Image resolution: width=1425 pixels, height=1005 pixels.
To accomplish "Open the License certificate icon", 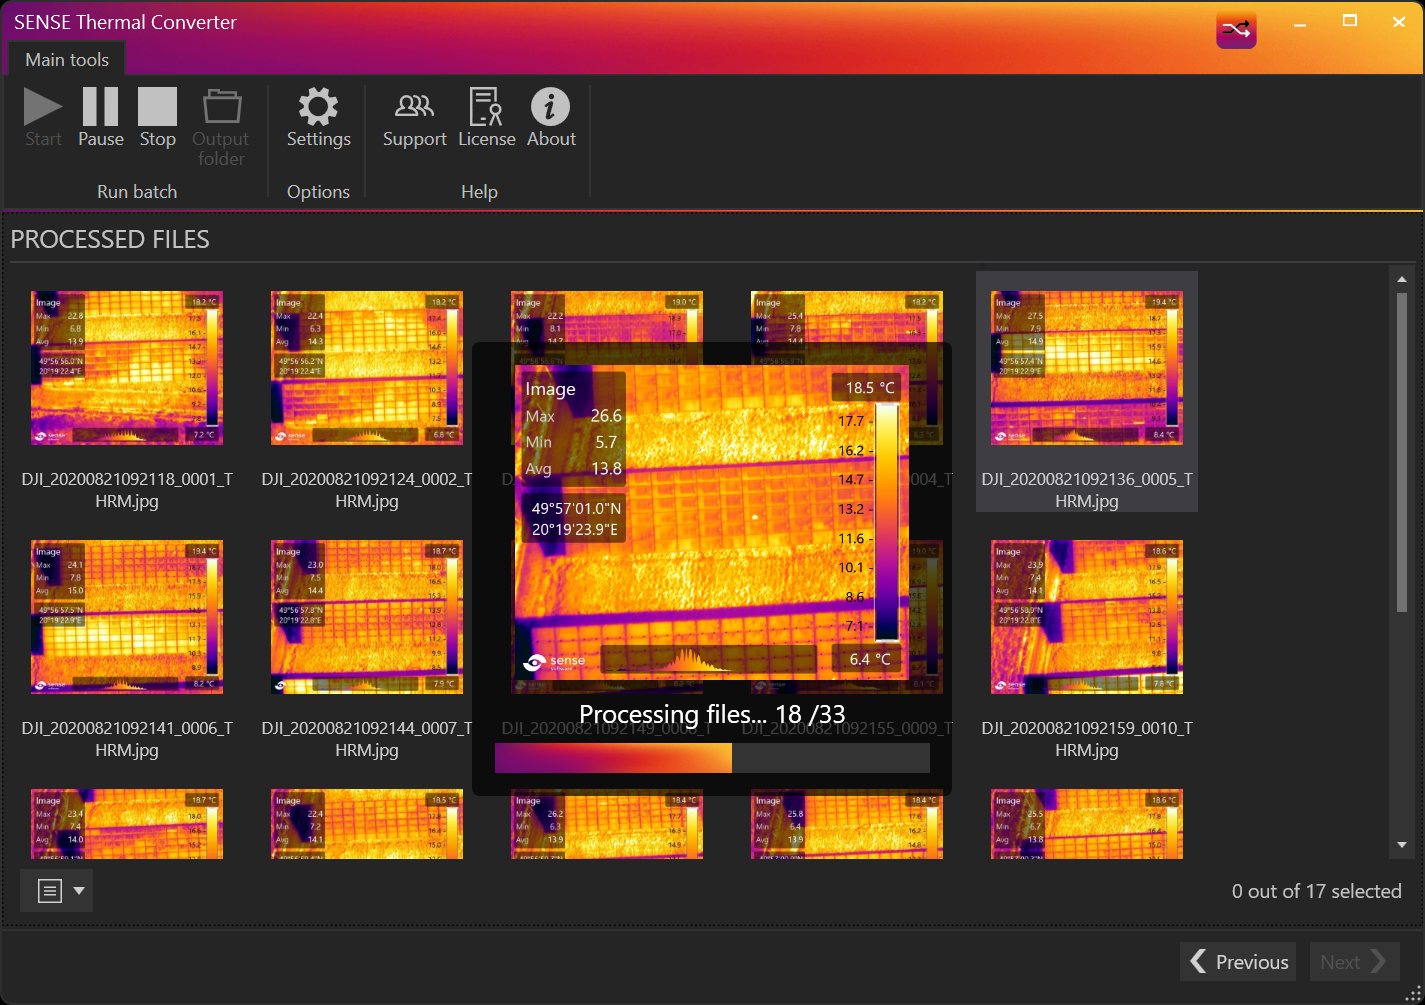I will point(486,108).
